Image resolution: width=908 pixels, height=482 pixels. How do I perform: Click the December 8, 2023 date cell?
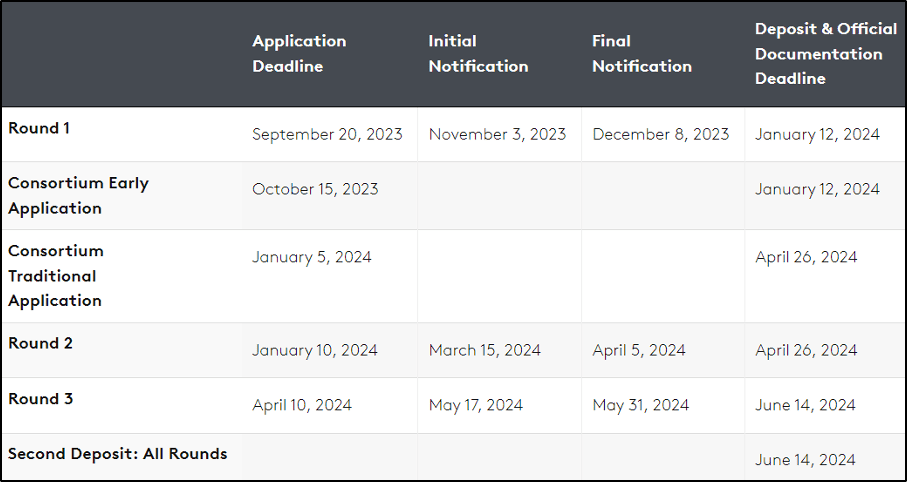(x=661, y=134)
